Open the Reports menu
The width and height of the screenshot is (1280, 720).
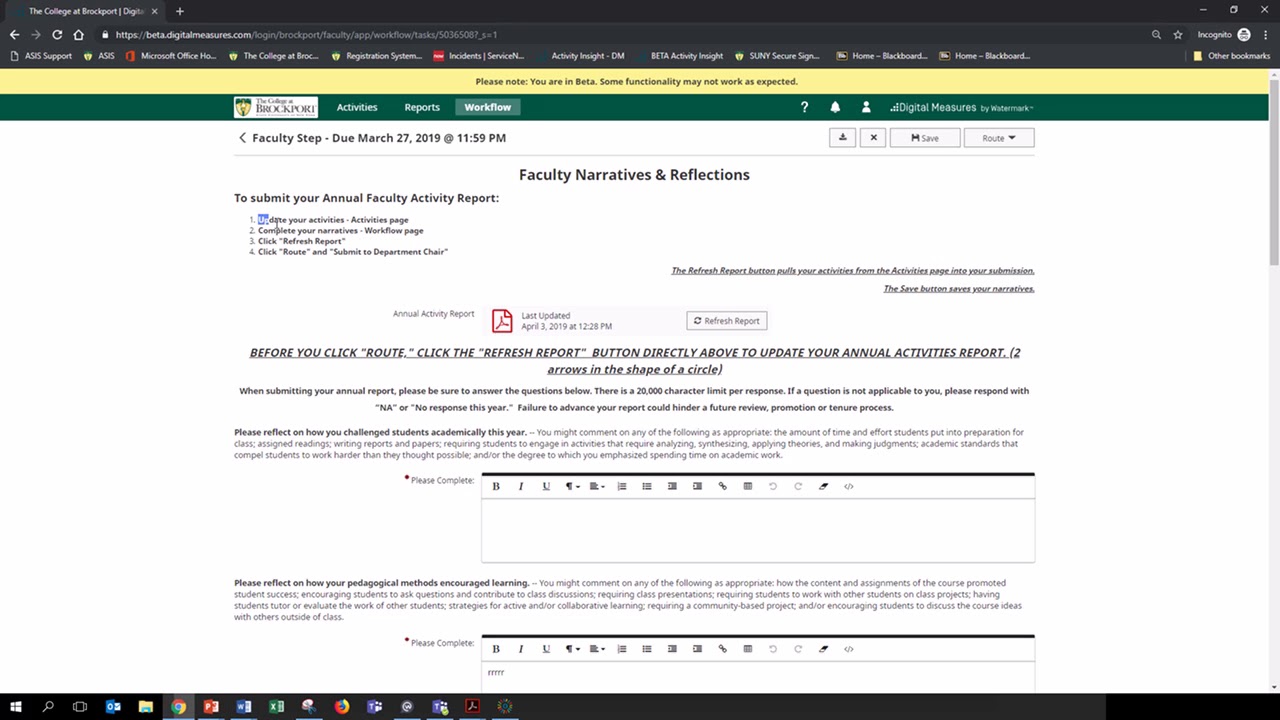[x=422, y=107]
